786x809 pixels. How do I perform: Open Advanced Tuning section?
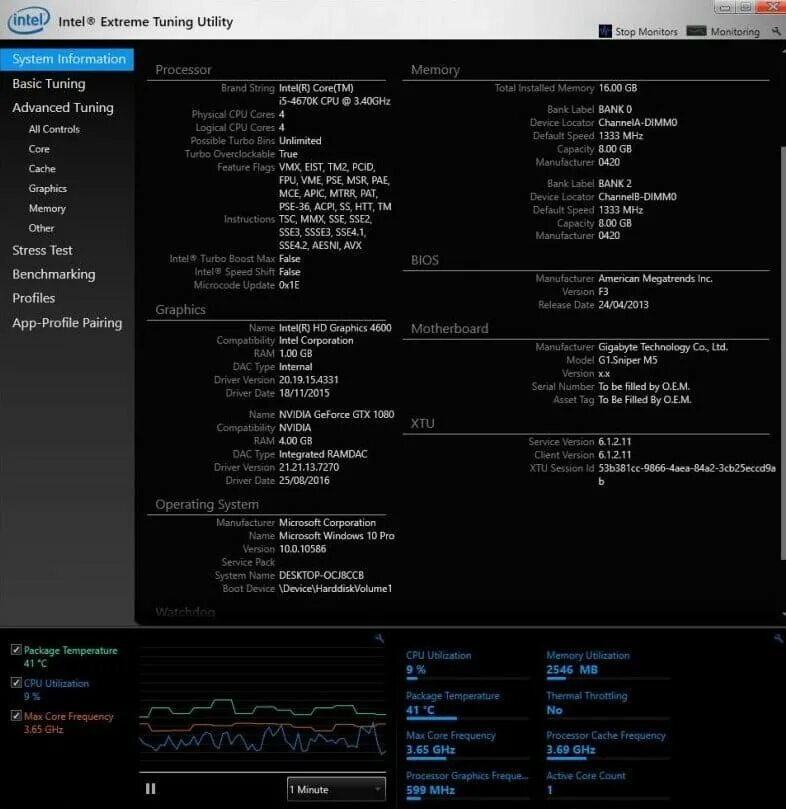(x=63, y=107)
